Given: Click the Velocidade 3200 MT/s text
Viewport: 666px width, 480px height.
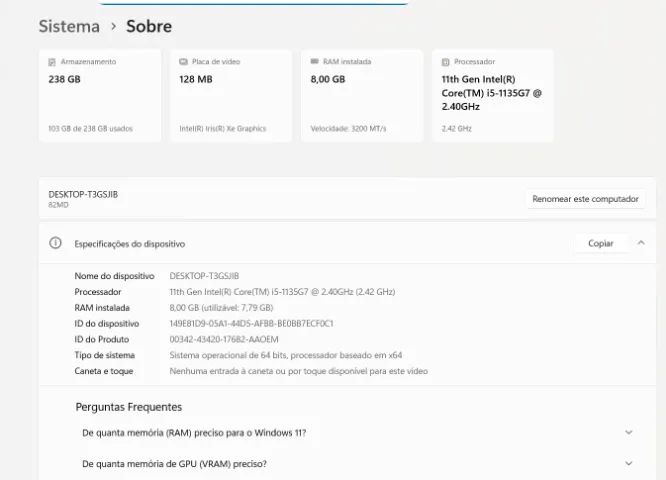Looking at the screenshot, I should [348, 129].
